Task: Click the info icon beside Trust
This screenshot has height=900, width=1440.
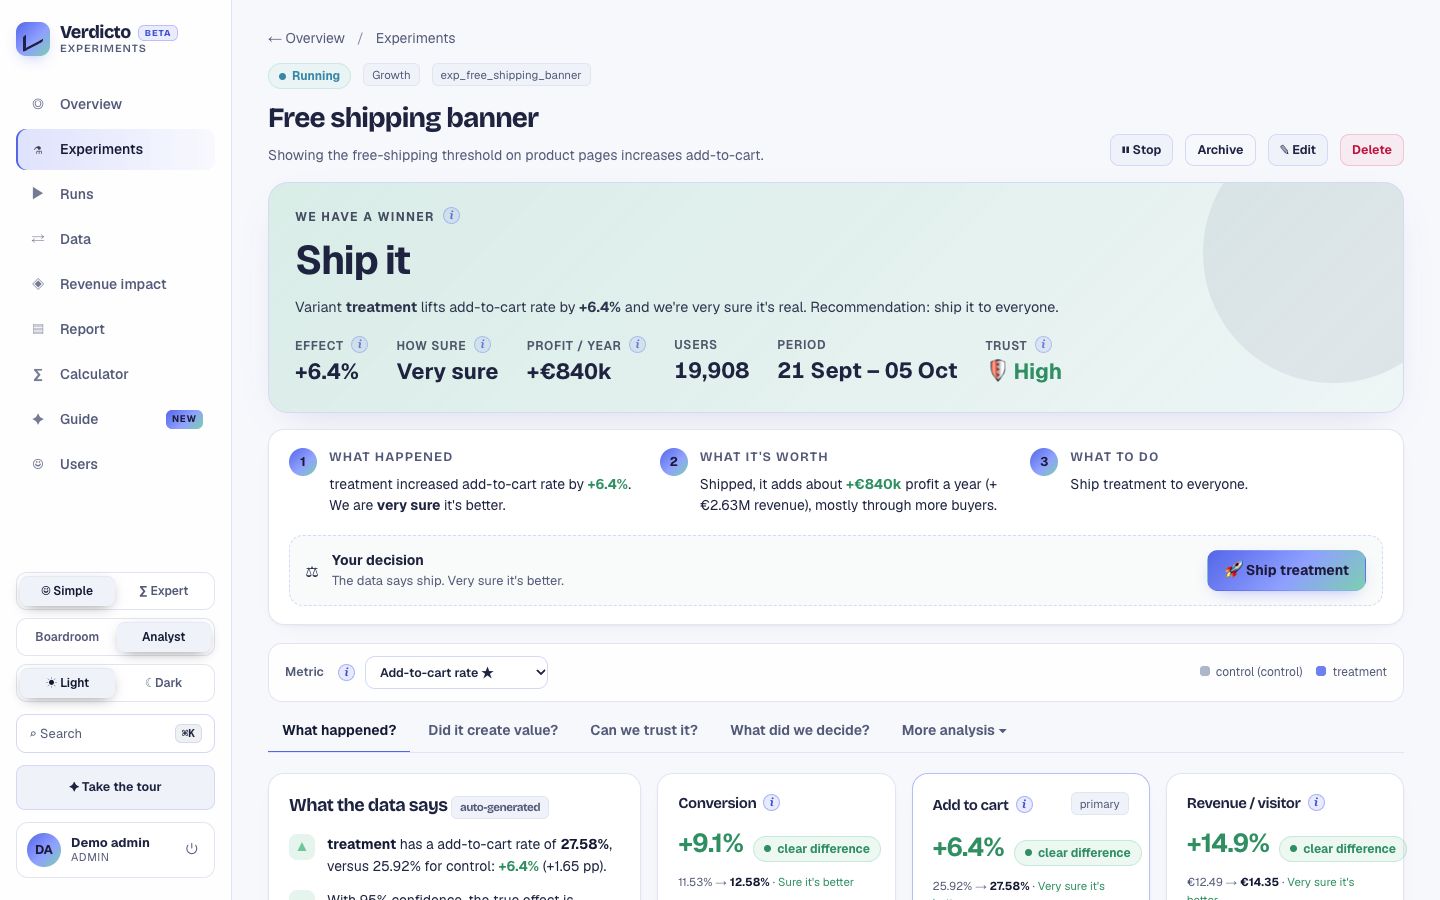Action: point(1043,344)
